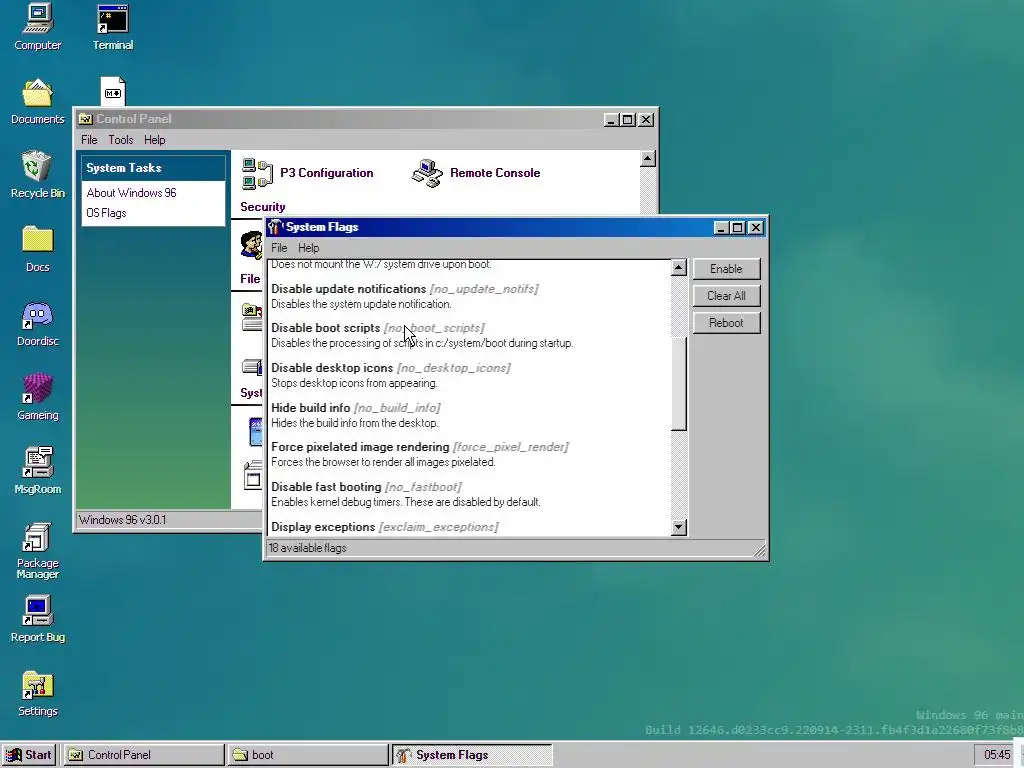
Task: Click the Control Panel title bar icon
Action: [x=85, y=119]
